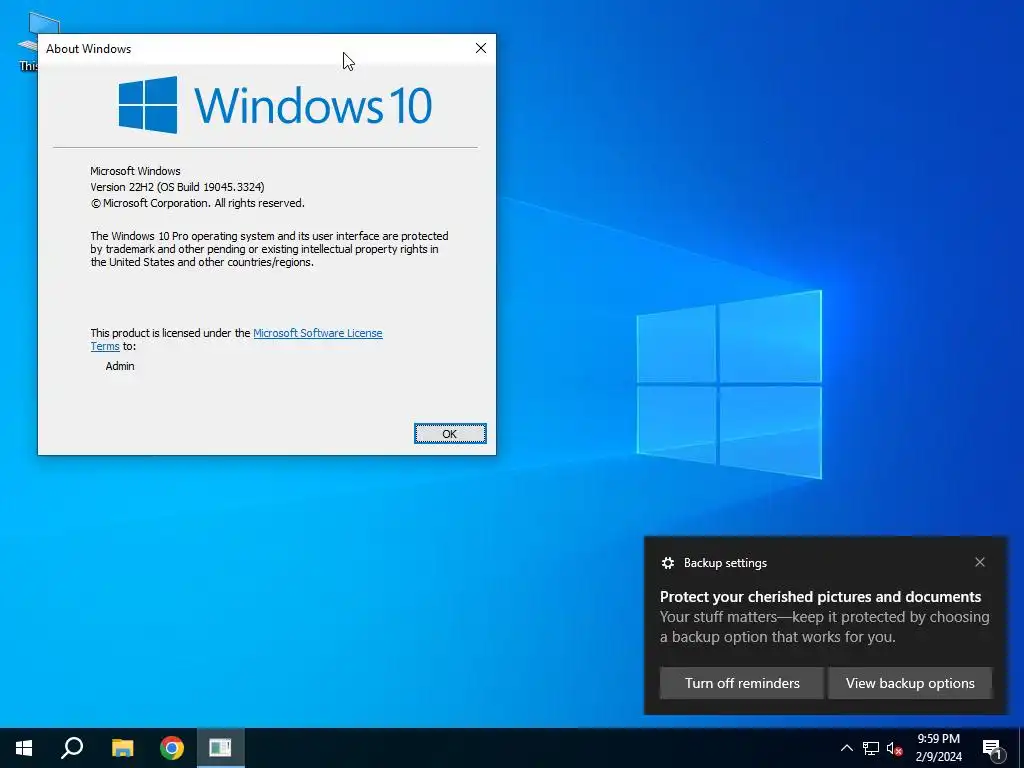Dismiss the Backup settings notification
This screenshot has width=1024, height=768.
(x=980, y=562)
